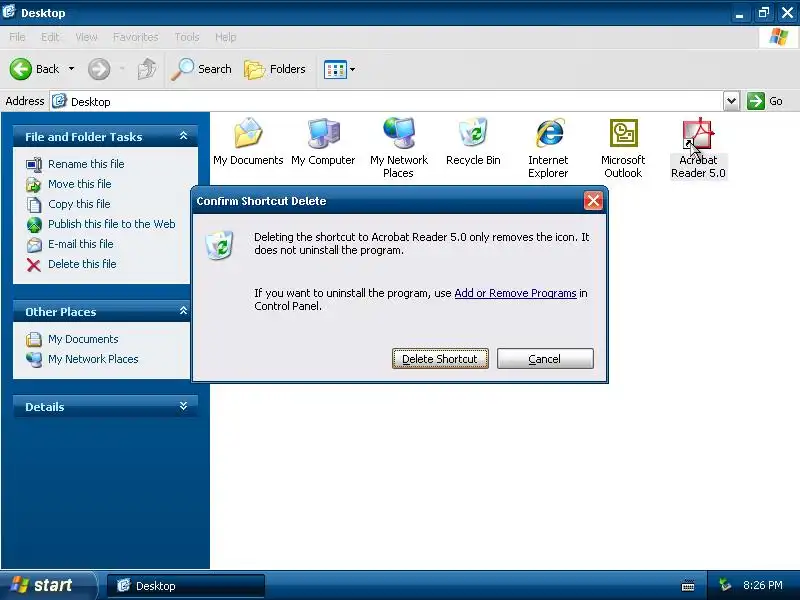Toggle the Folders pane button
This screenshot has height=600, width=800.
(x=275, y=69)
